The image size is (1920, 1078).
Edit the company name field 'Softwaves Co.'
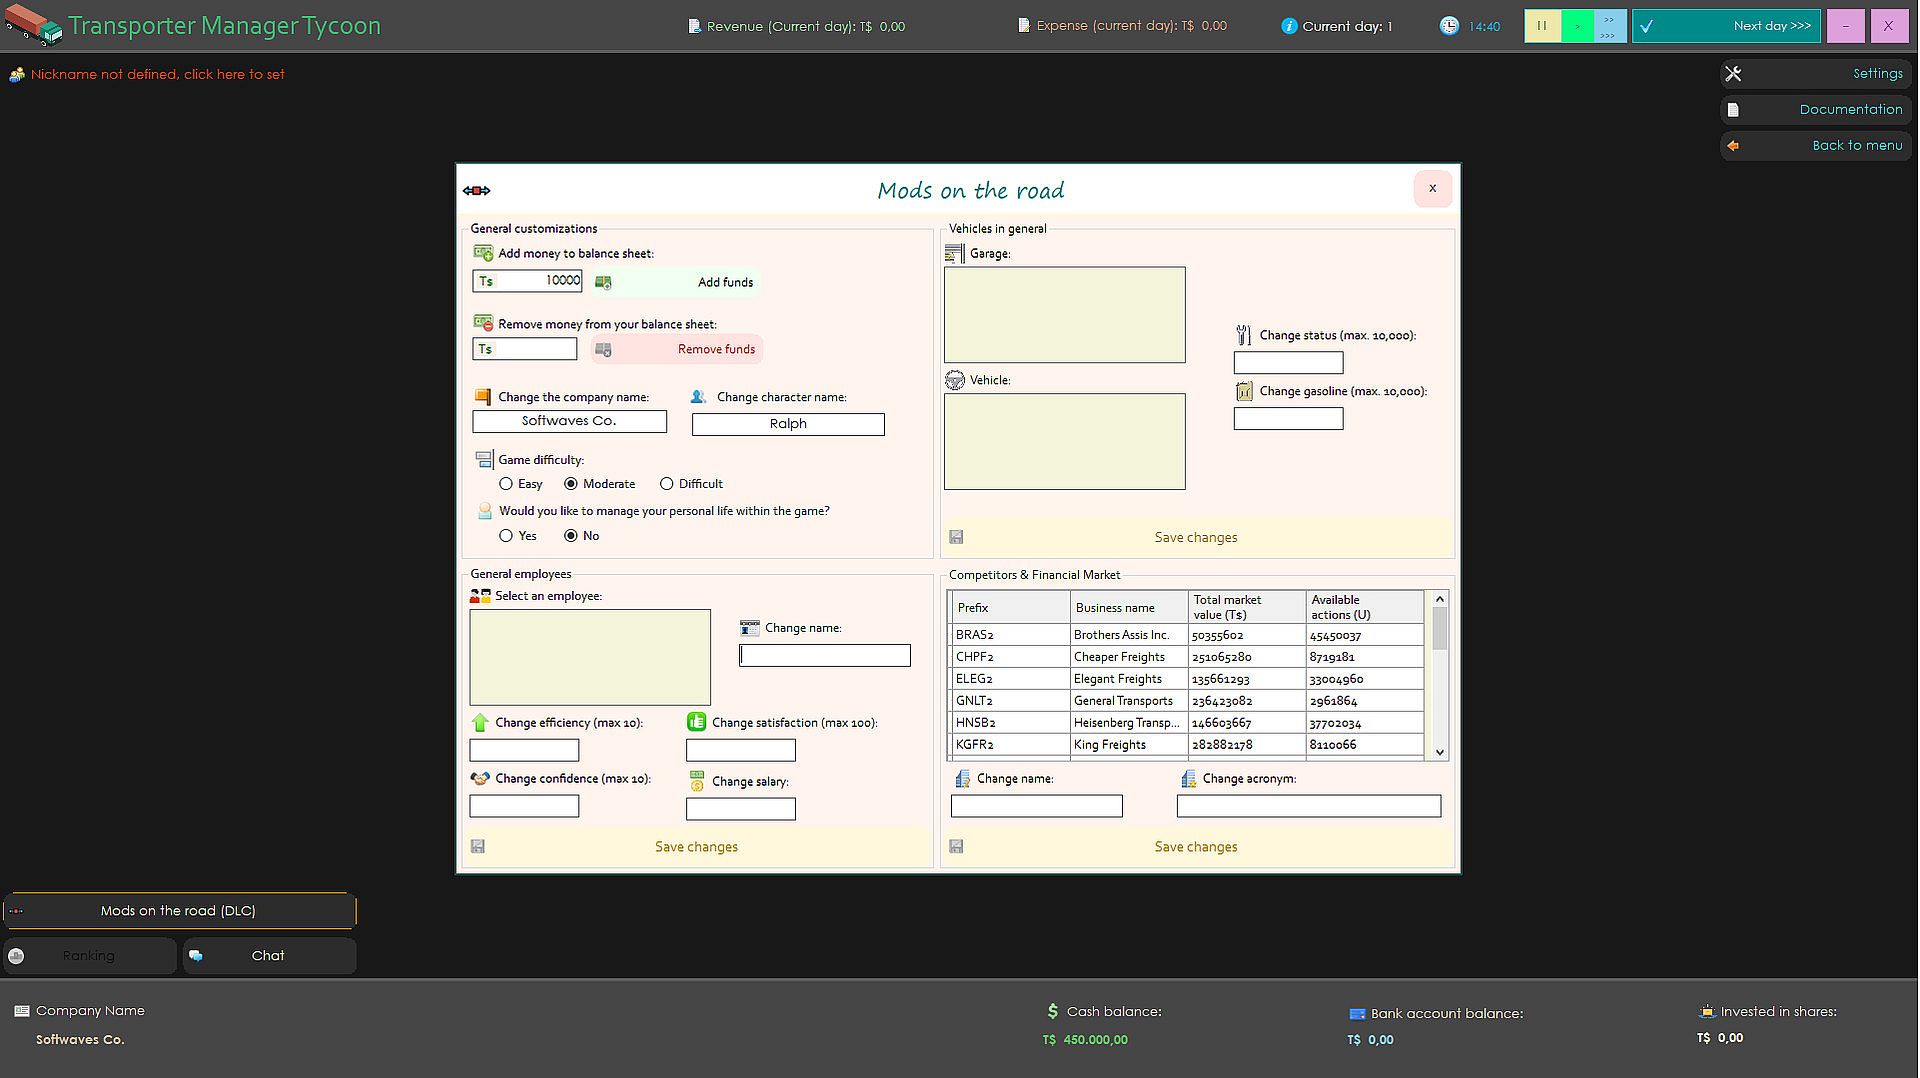(569, 422)
